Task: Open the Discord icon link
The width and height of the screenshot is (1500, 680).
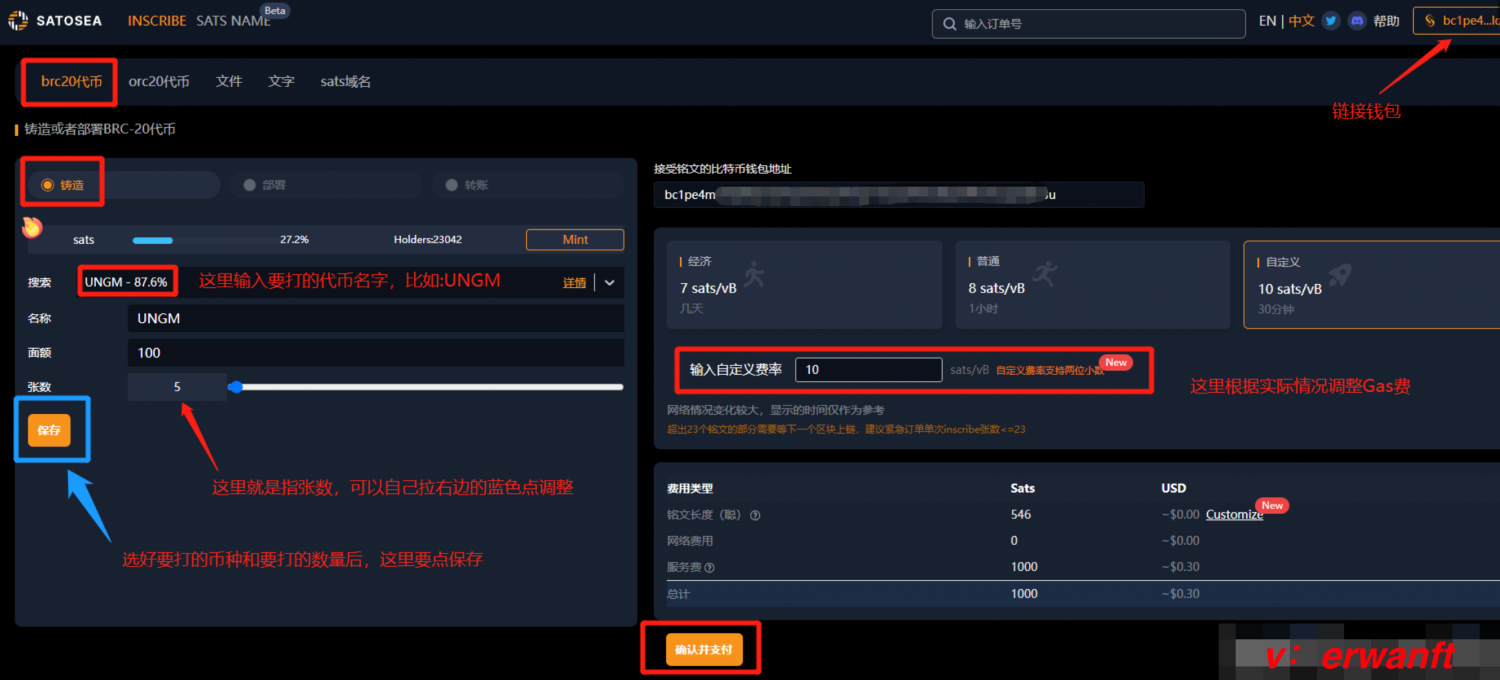Action: click(x=1357, y=21)
